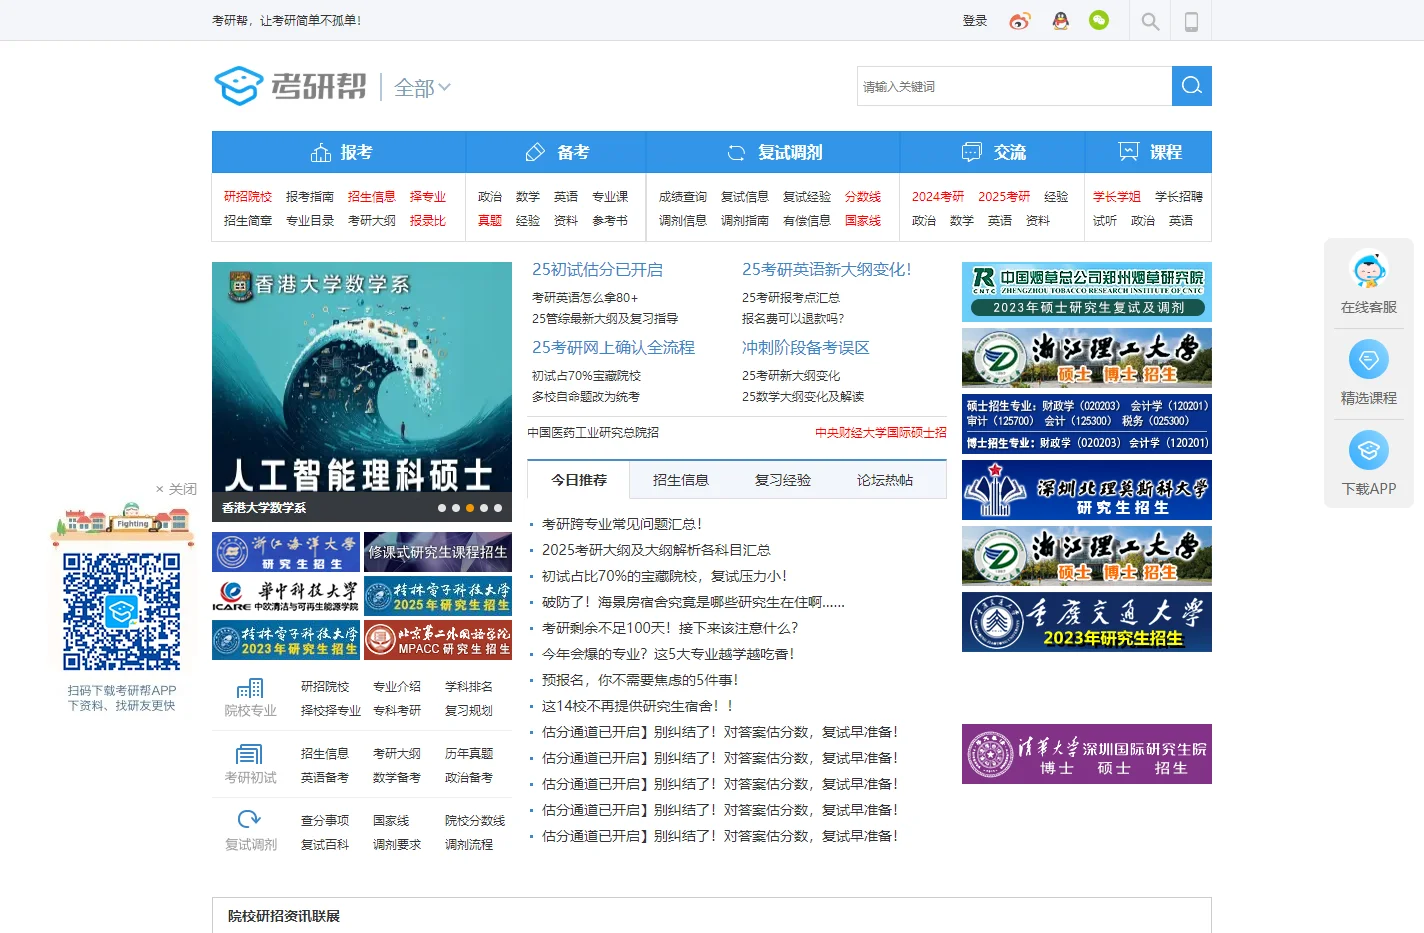The width and height of the screenshot is (1424, 933).
Task: Open the 调剂流程 link
Action: click(469, 845)
